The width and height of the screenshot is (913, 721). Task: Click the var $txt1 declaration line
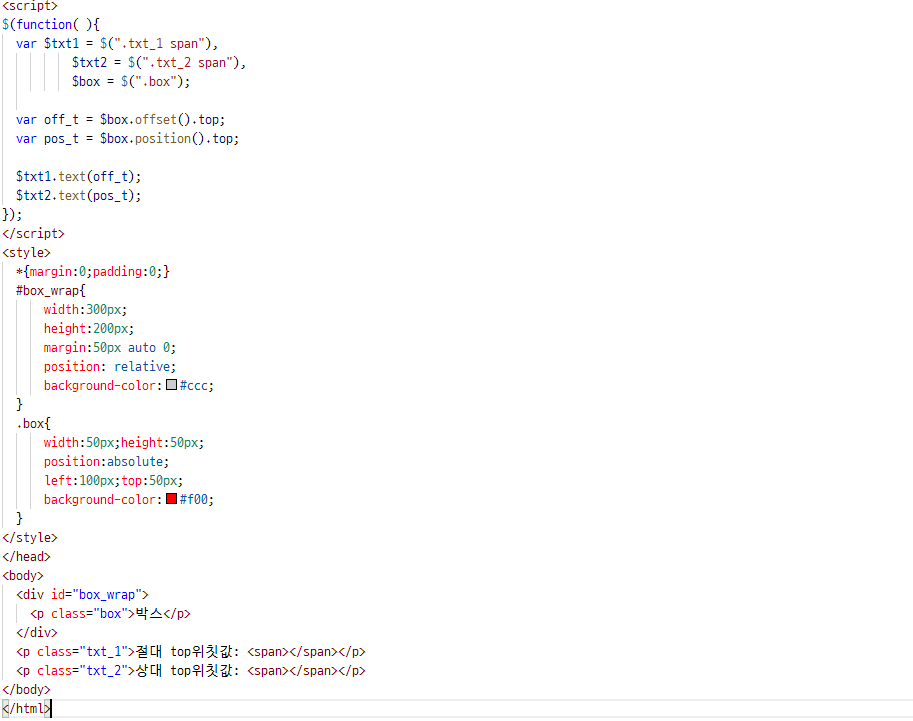(x=116, y=44)
